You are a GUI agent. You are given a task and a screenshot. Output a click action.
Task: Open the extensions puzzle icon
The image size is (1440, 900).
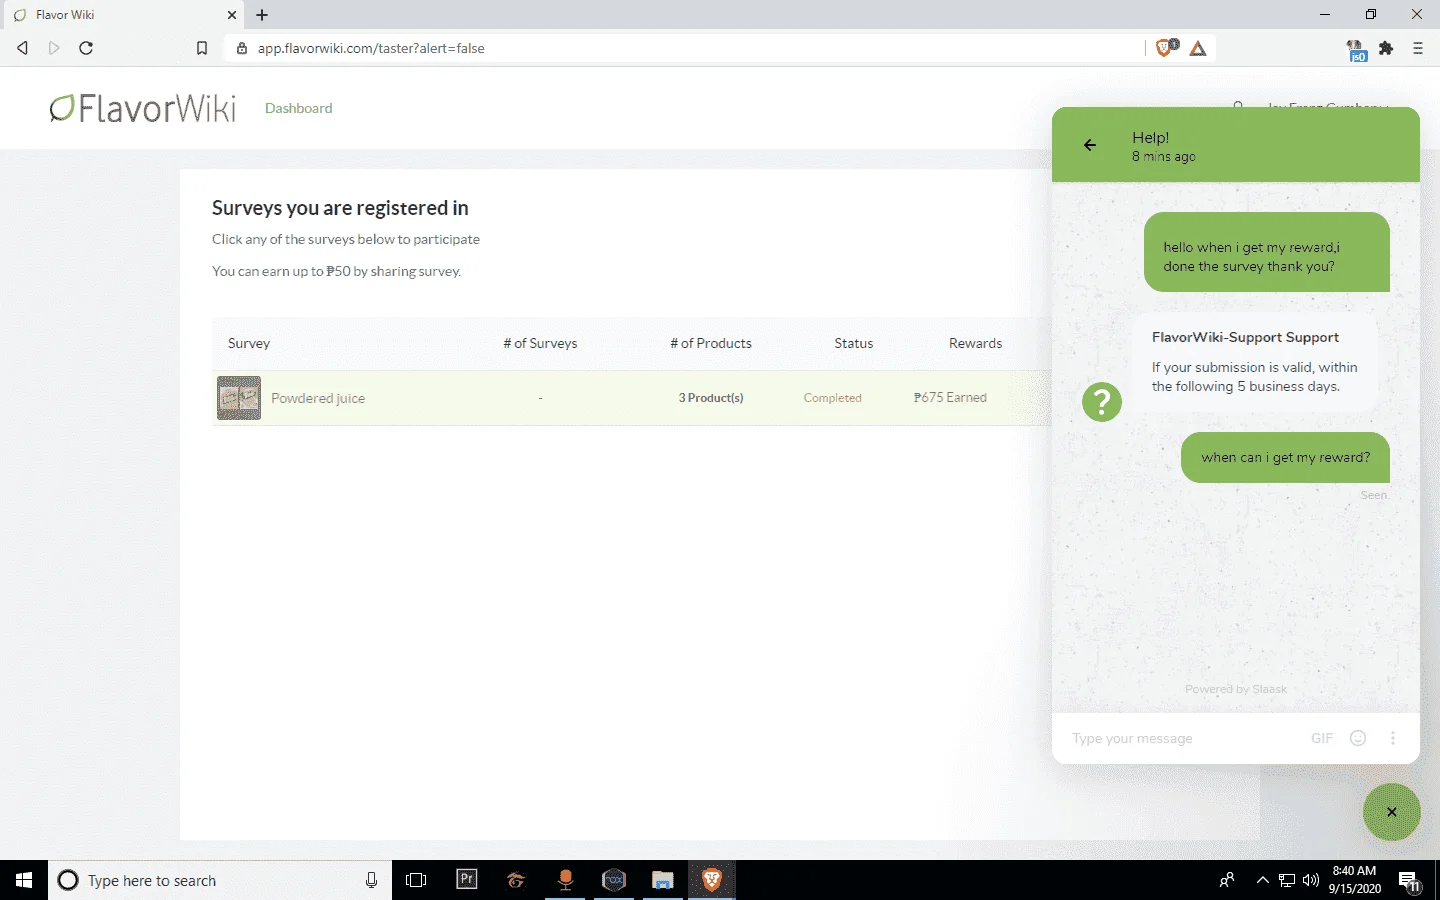(1386, 48)
